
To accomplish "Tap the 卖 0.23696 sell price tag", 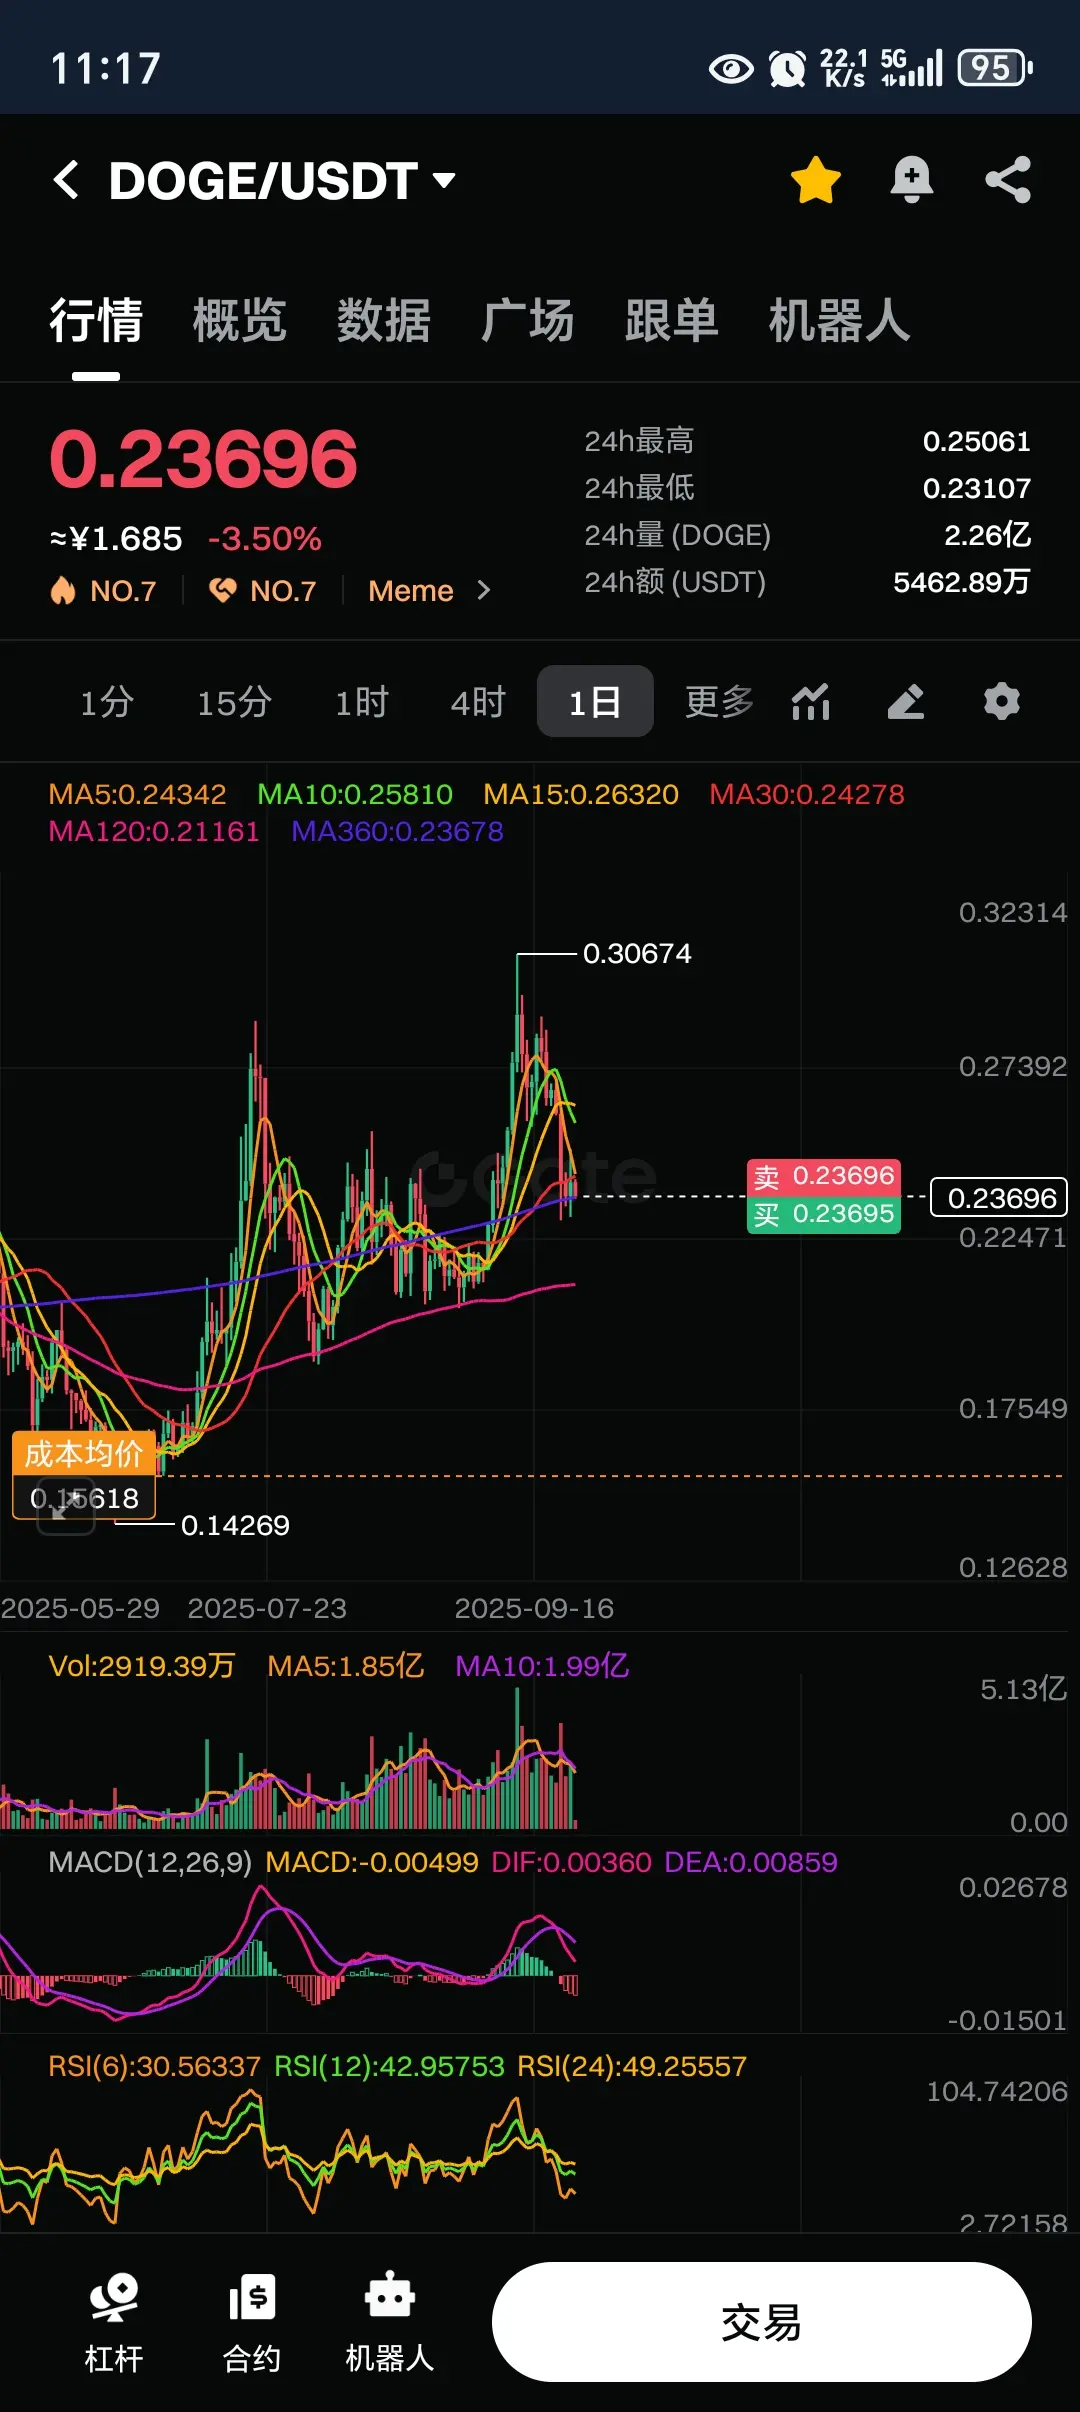I will click(x=824, y=1176).
